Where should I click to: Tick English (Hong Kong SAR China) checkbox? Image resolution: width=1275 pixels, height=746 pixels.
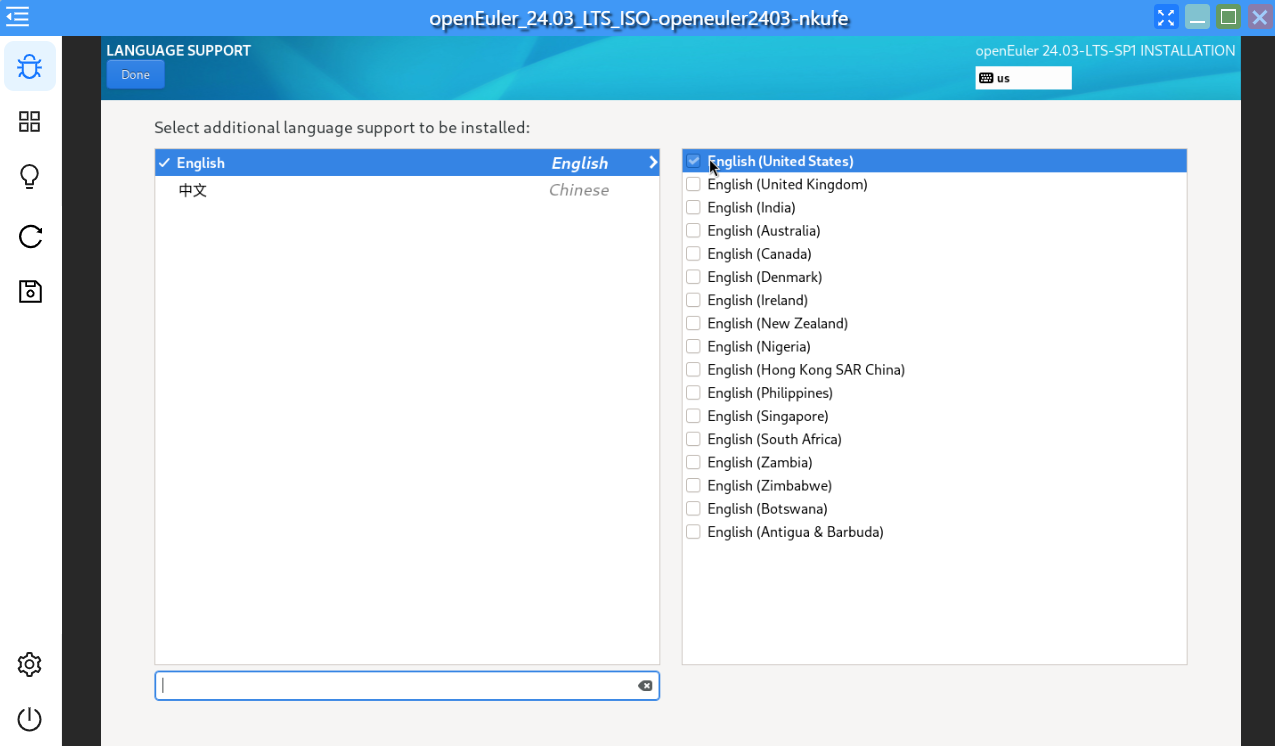[693, 369]
